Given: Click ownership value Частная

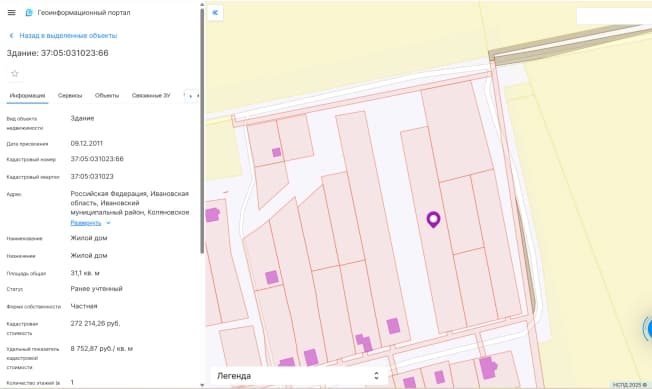Looking at the screenshot, I should tap(84, 306).
